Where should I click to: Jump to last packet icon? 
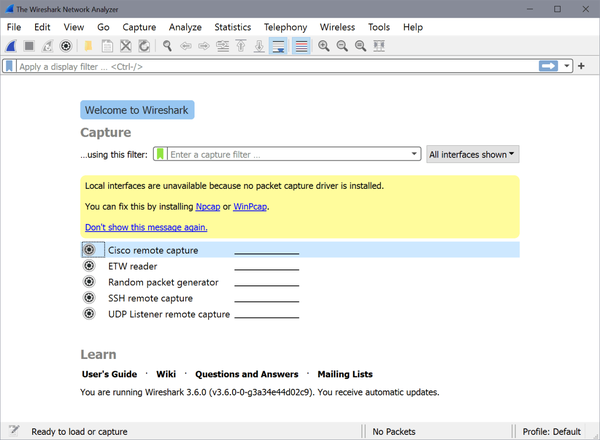[259, 46]
